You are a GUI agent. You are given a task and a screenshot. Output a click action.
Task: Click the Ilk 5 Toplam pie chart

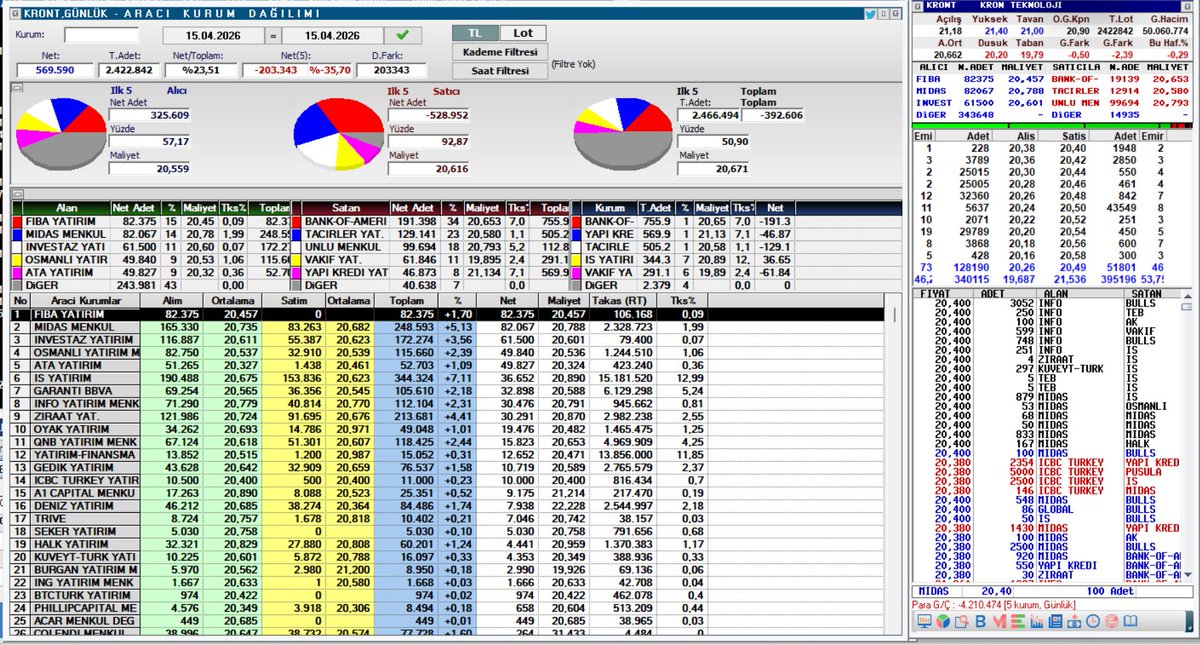[x=622, y=135]
